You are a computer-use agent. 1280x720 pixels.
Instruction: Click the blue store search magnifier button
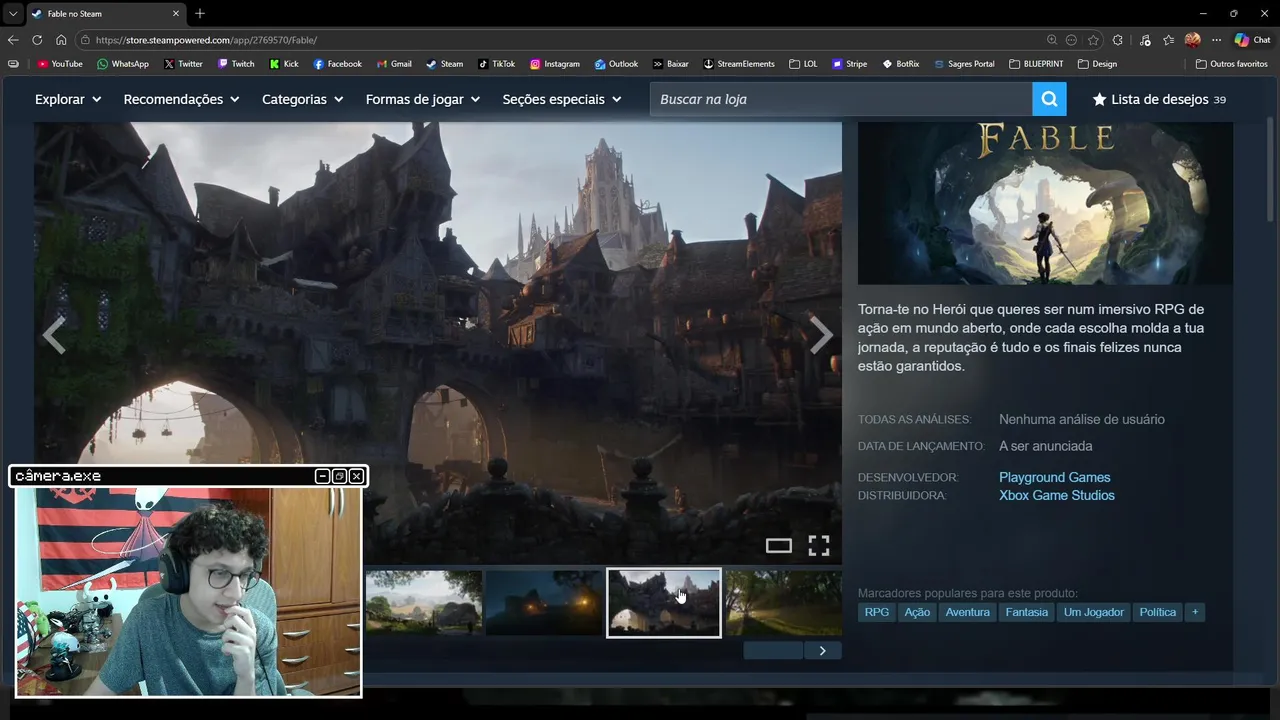(x=1049, y=99)
